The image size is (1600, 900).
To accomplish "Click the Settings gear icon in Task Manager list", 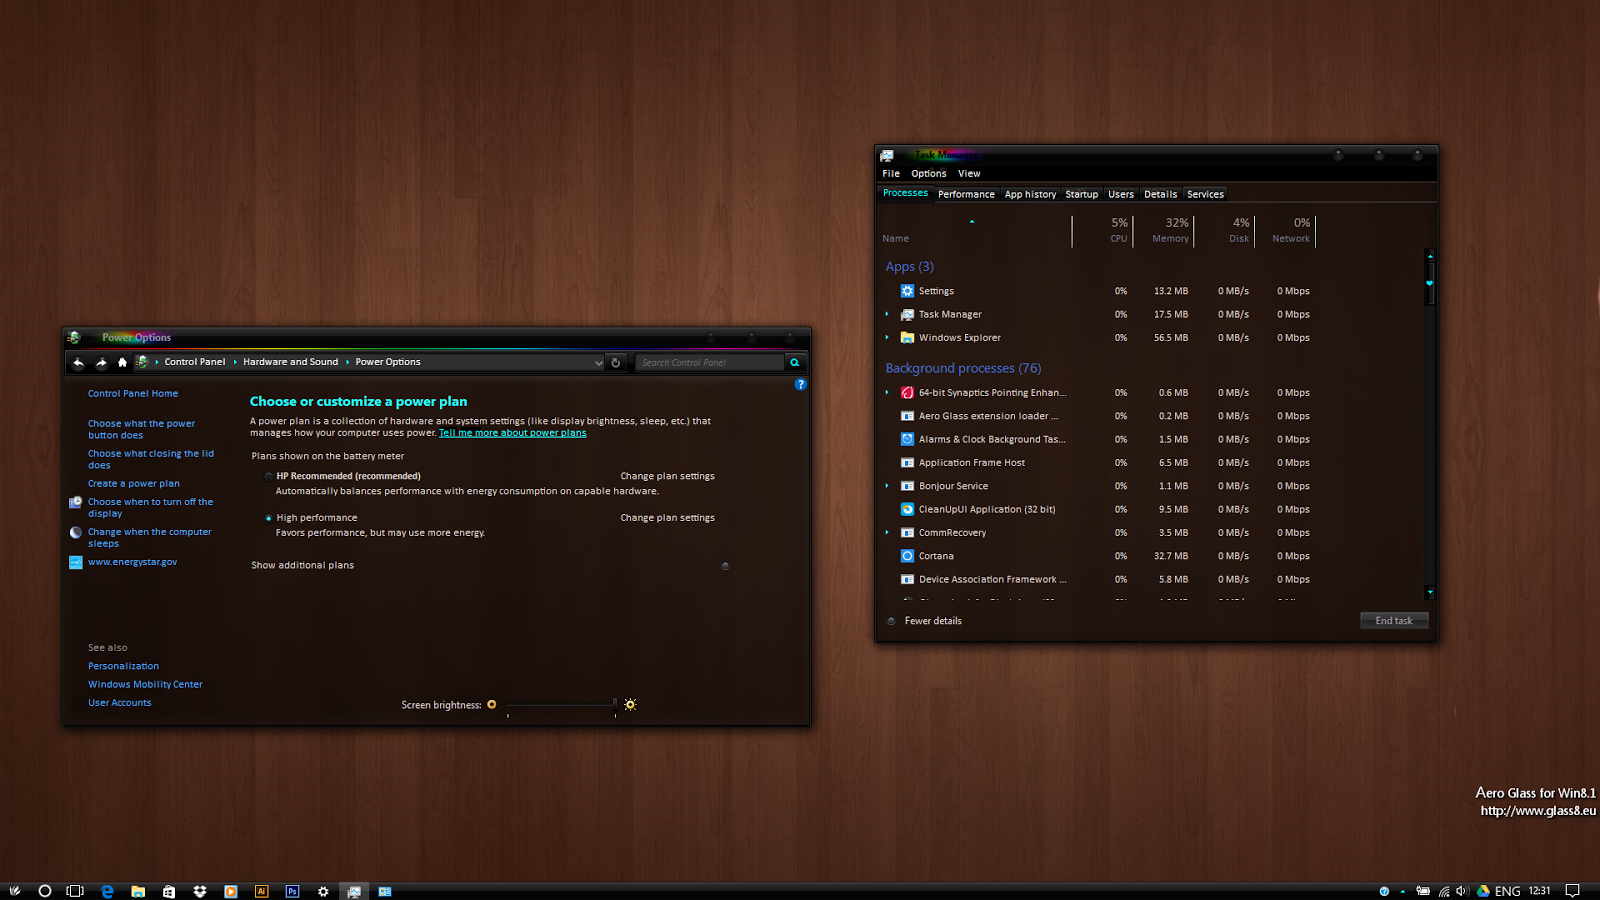I will coord(907,291).
